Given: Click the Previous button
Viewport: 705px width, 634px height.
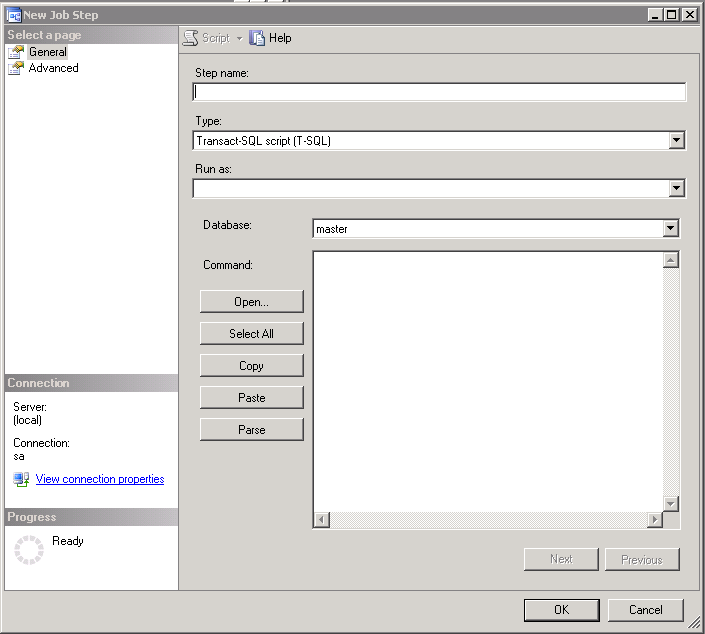Looking at the screenshot, I should point(642,559).
